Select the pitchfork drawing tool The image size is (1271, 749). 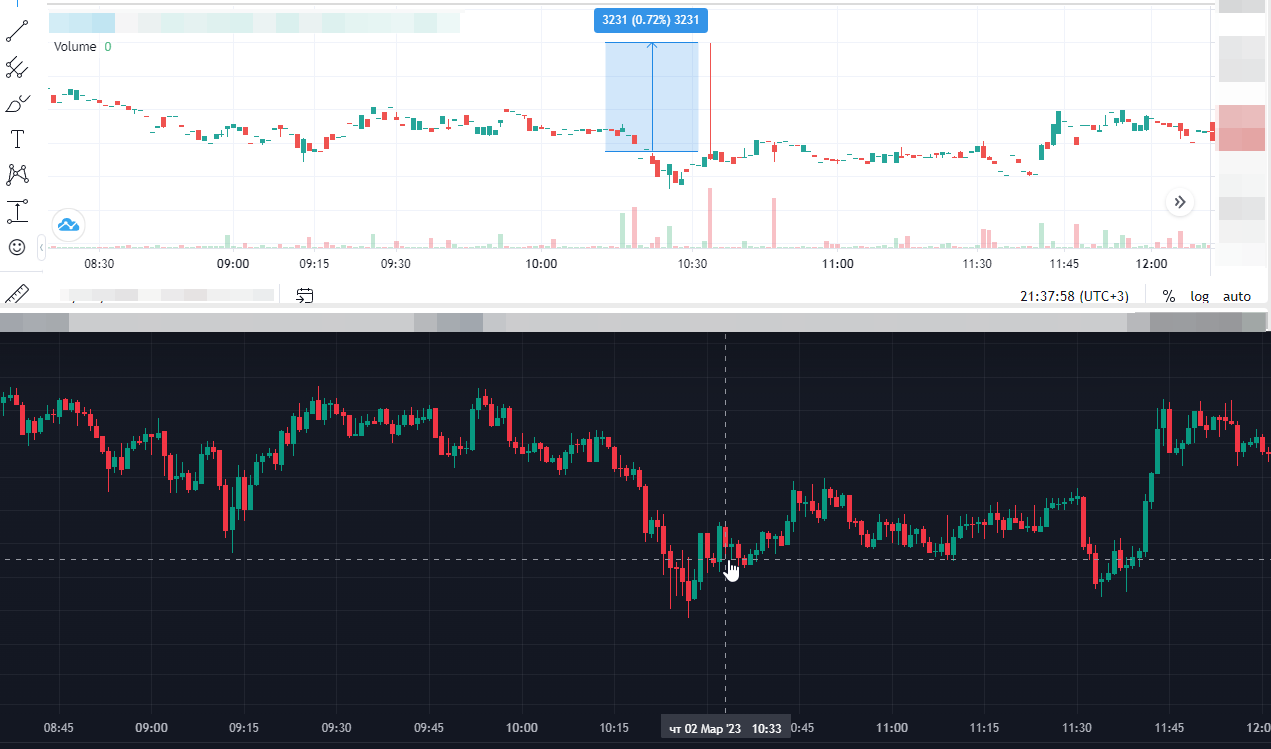click(x=18, y=67)
